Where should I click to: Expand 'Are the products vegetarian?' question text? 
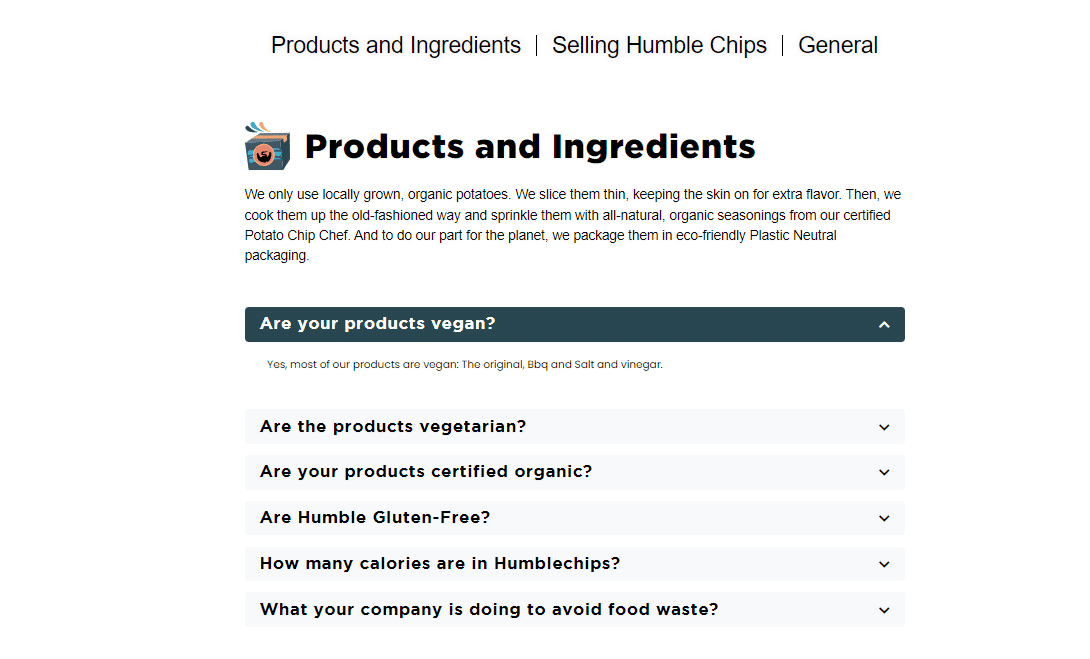(393, 427)
